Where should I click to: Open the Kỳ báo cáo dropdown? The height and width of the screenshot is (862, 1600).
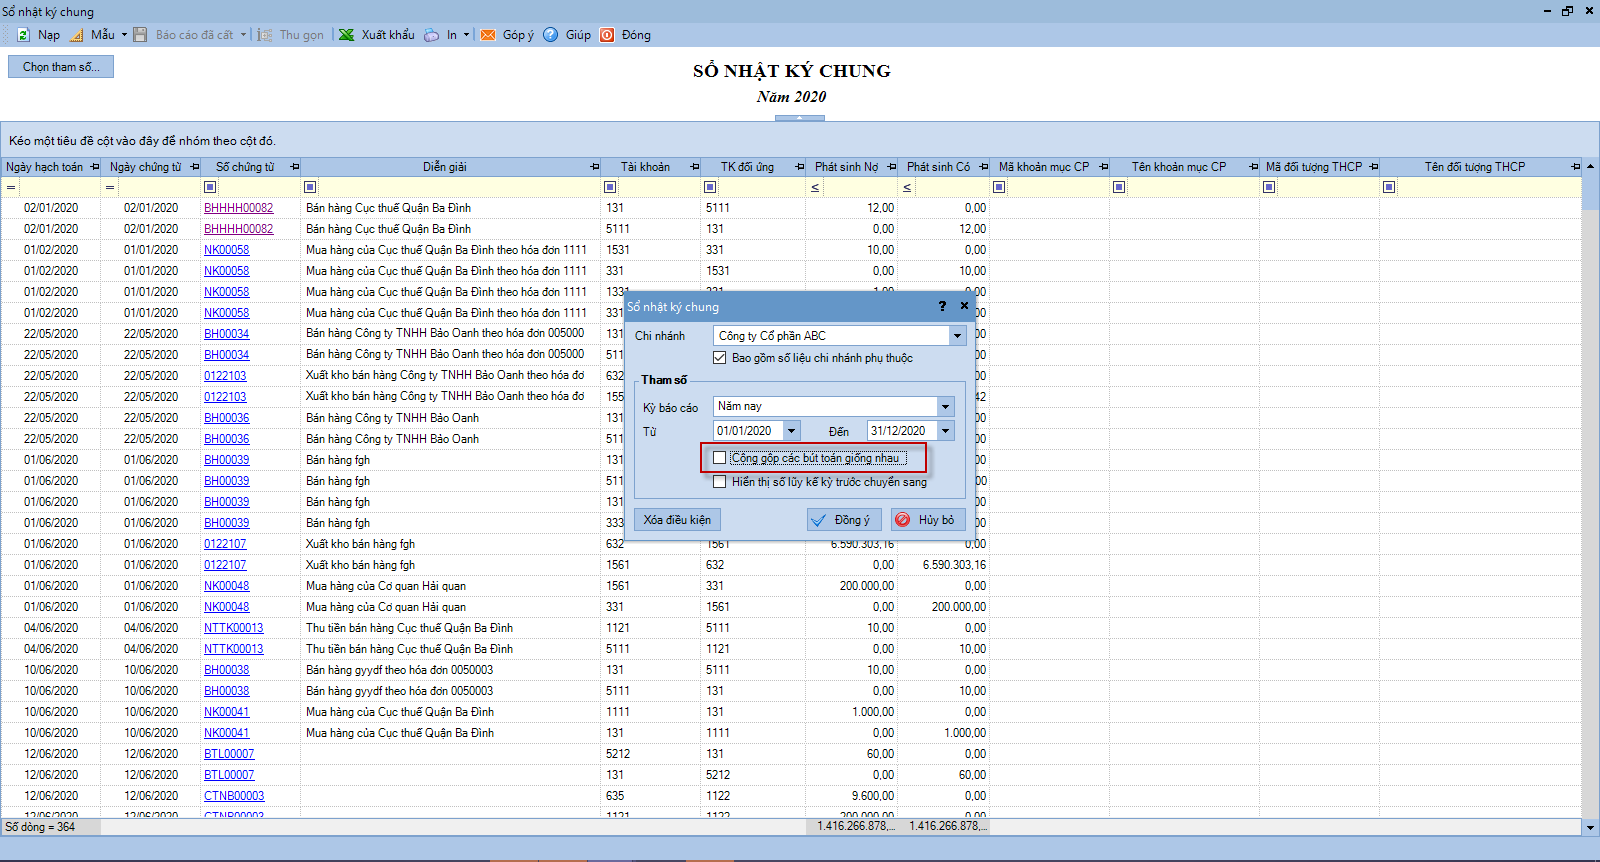[945, 406]
